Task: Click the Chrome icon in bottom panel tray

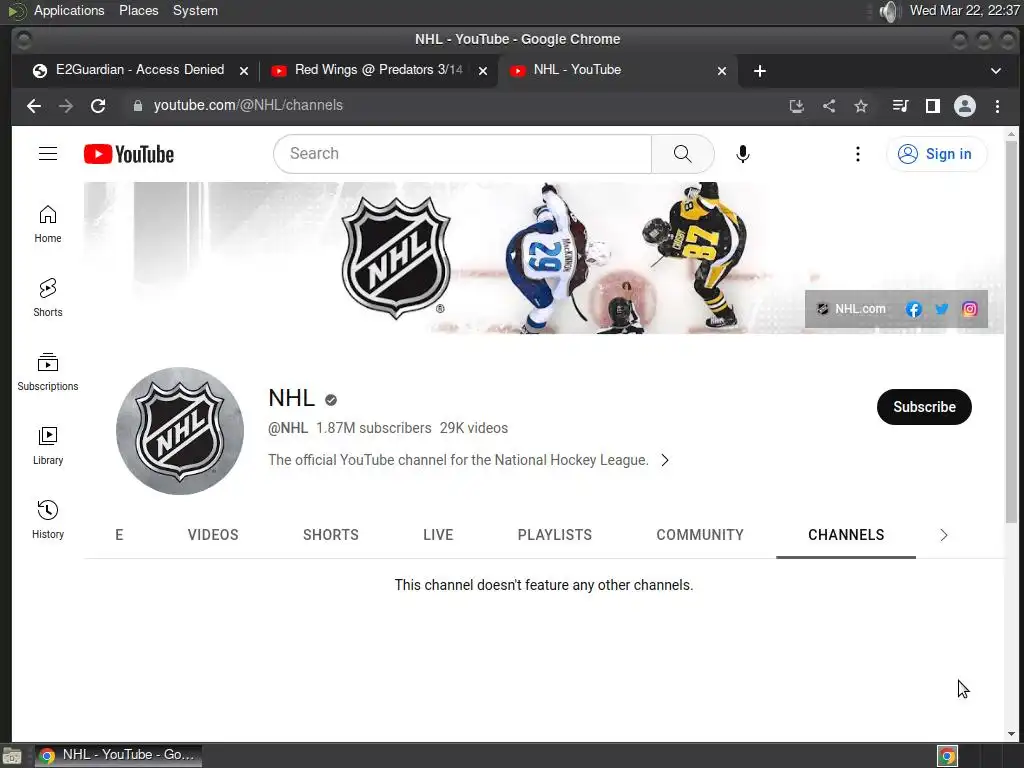Action: (948, 756)
